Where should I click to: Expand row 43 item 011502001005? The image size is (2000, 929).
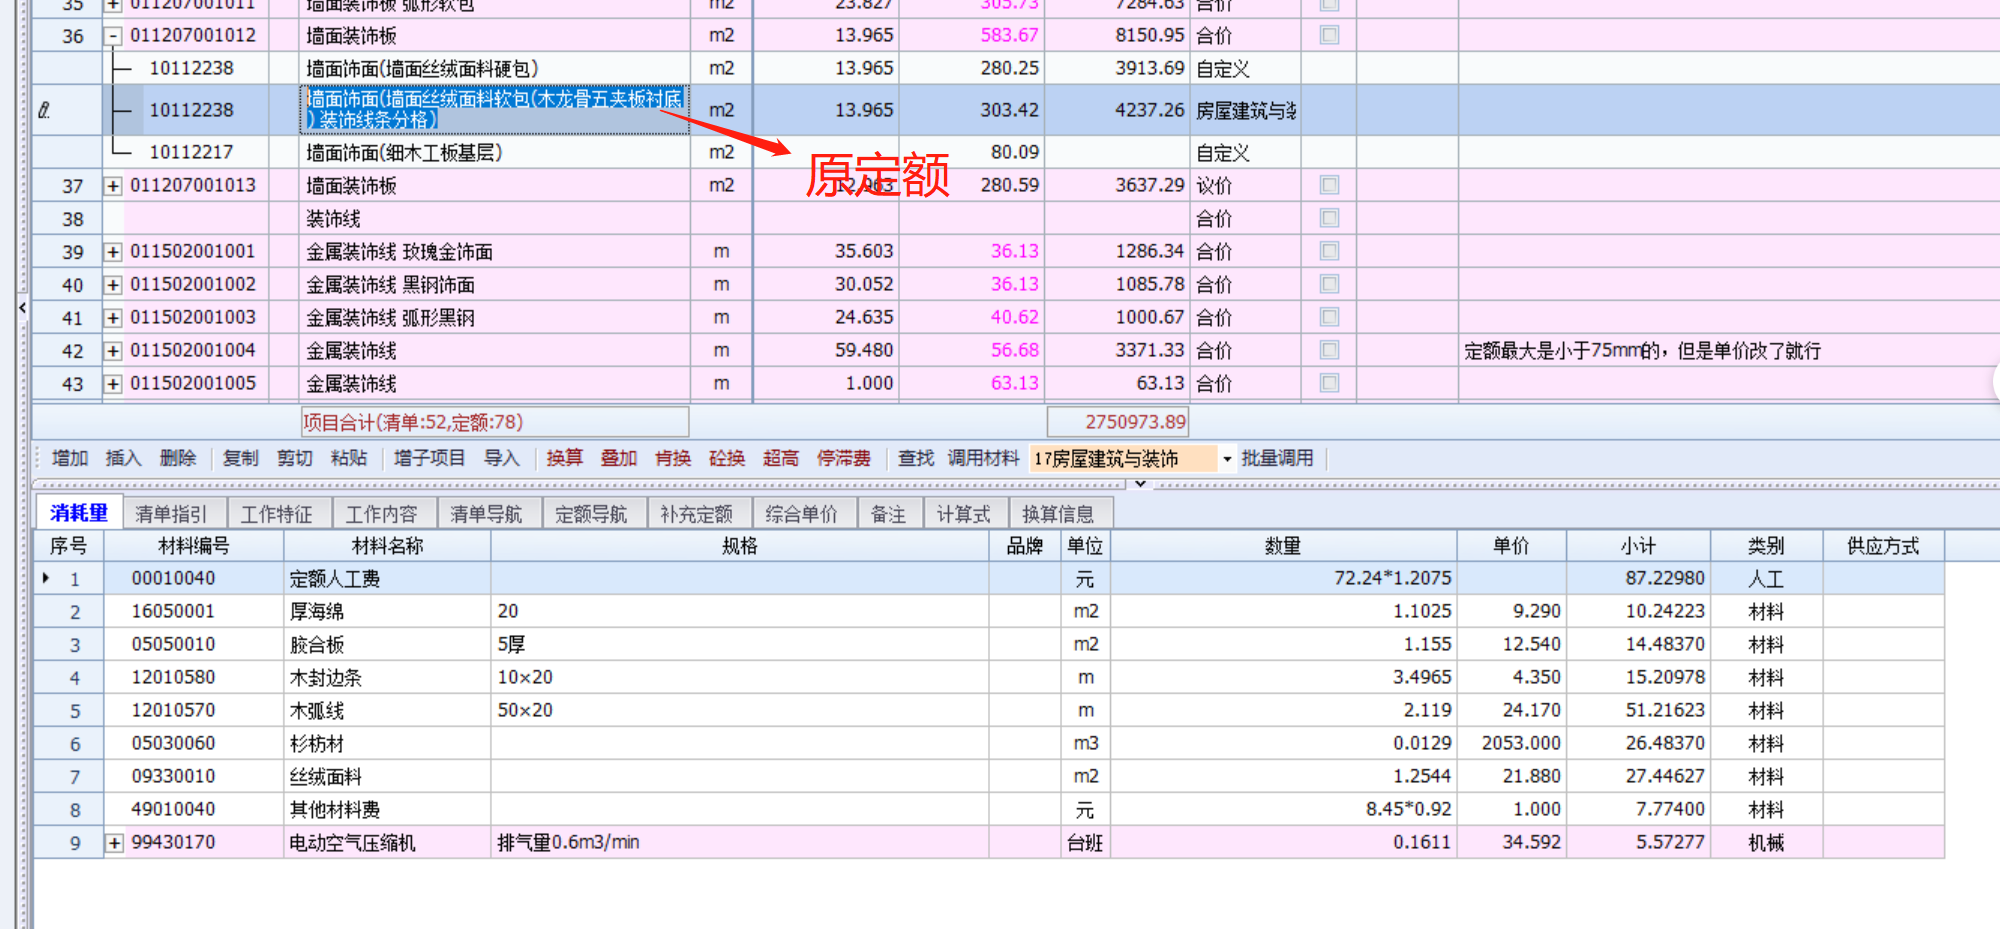click(113, 384)
